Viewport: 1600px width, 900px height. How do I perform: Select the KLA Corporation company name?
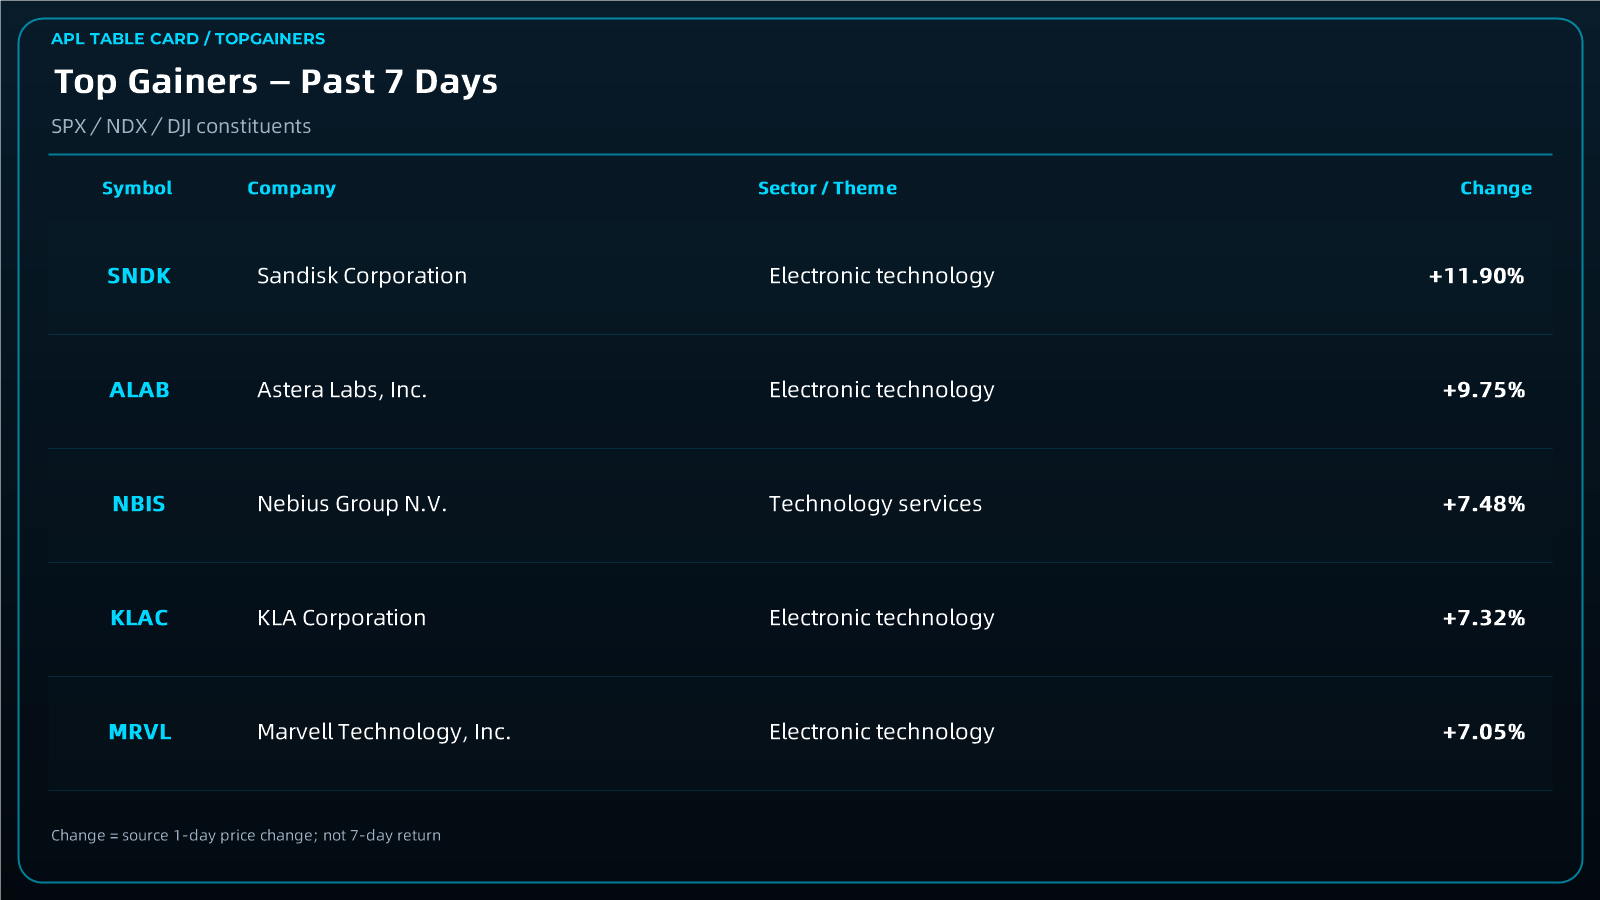tap(342, 618)
